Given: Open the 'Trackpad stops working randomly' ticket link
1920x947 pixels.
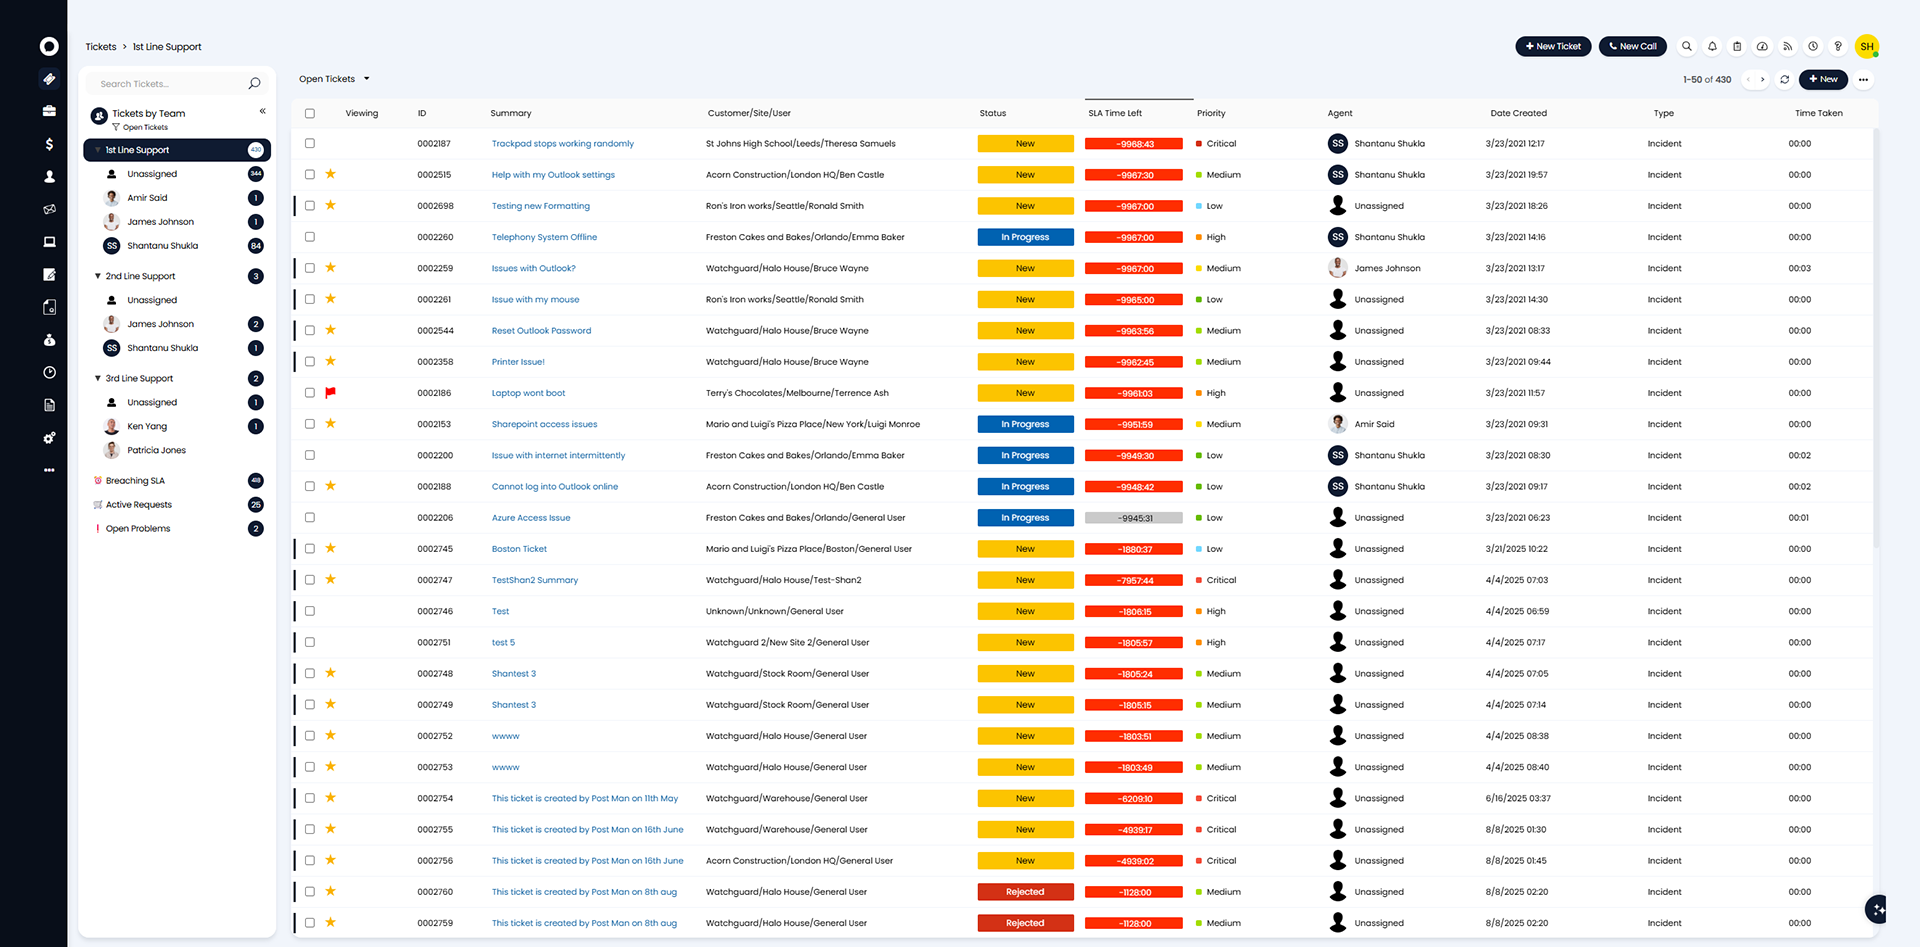Looking at the screenshot, I should coord(562,143).
